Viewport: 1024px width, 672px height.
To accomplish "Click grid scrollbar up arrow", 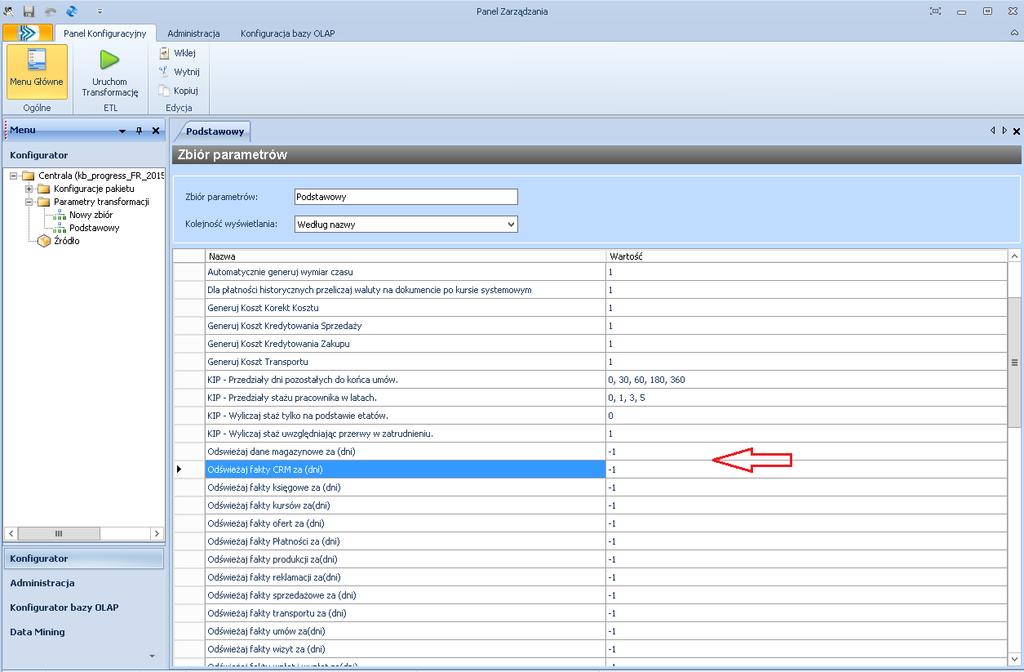I will (x=1014, y=256).
